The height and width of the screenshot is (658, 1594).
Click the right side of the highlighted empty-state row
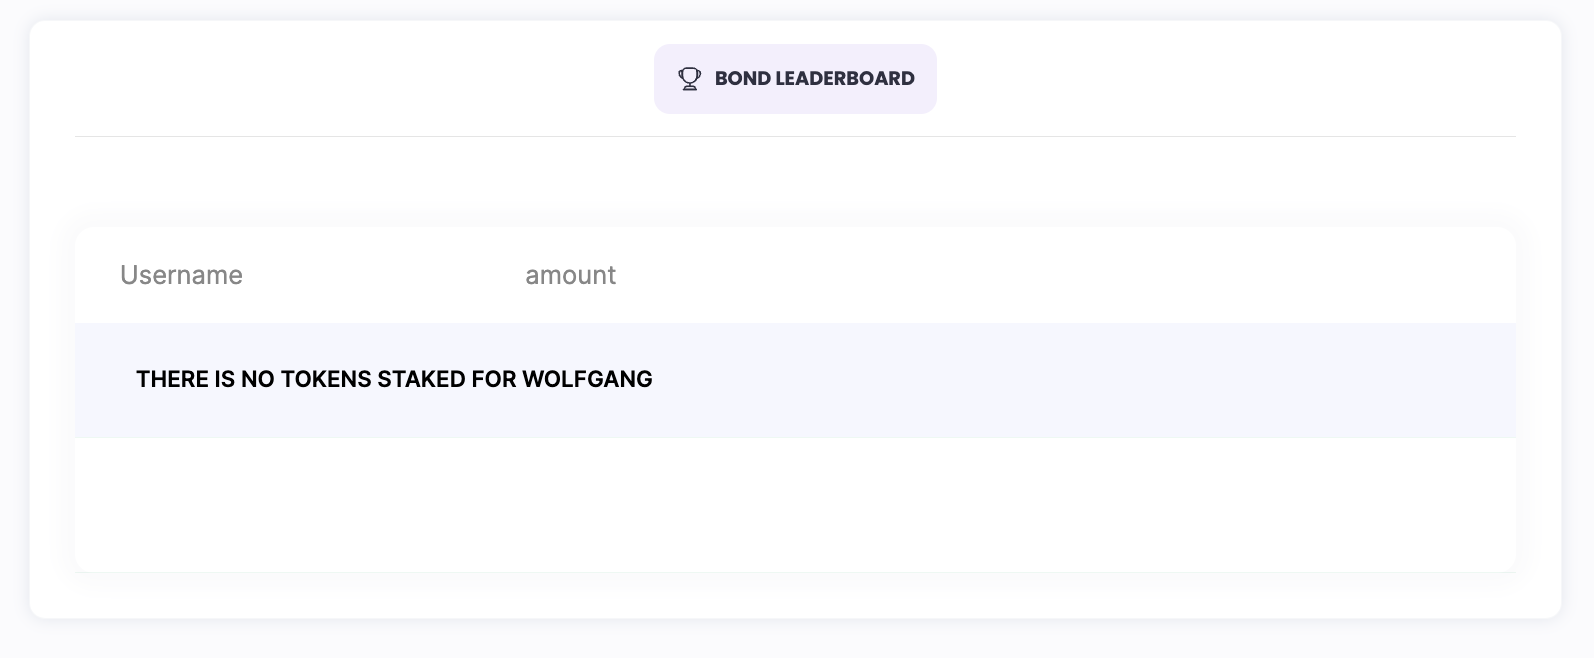pyautogui.click(x=1200, y=380)
